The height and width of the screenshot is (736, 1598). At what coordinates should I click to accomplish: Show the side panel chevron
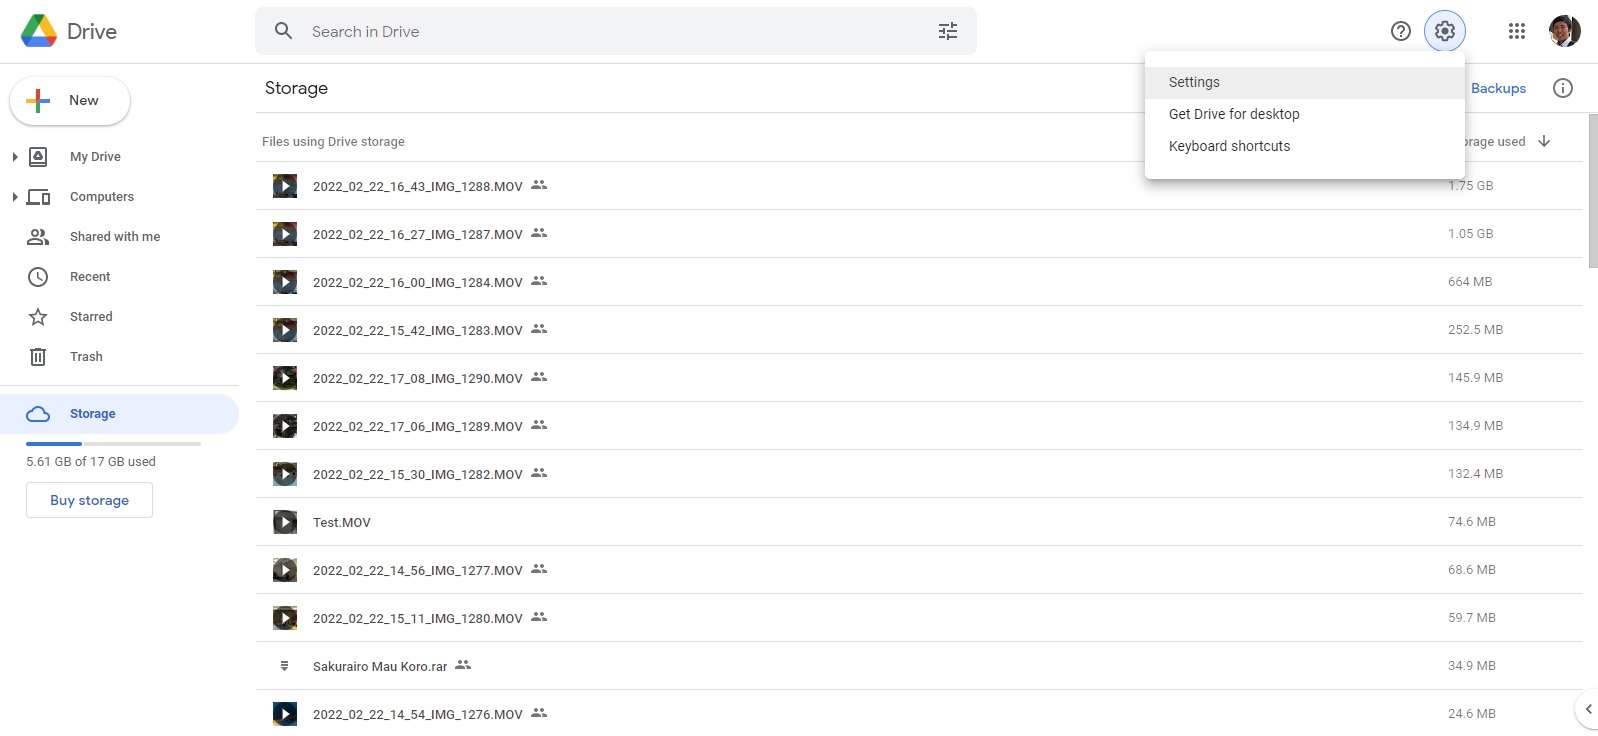[x=1587, y=709]
